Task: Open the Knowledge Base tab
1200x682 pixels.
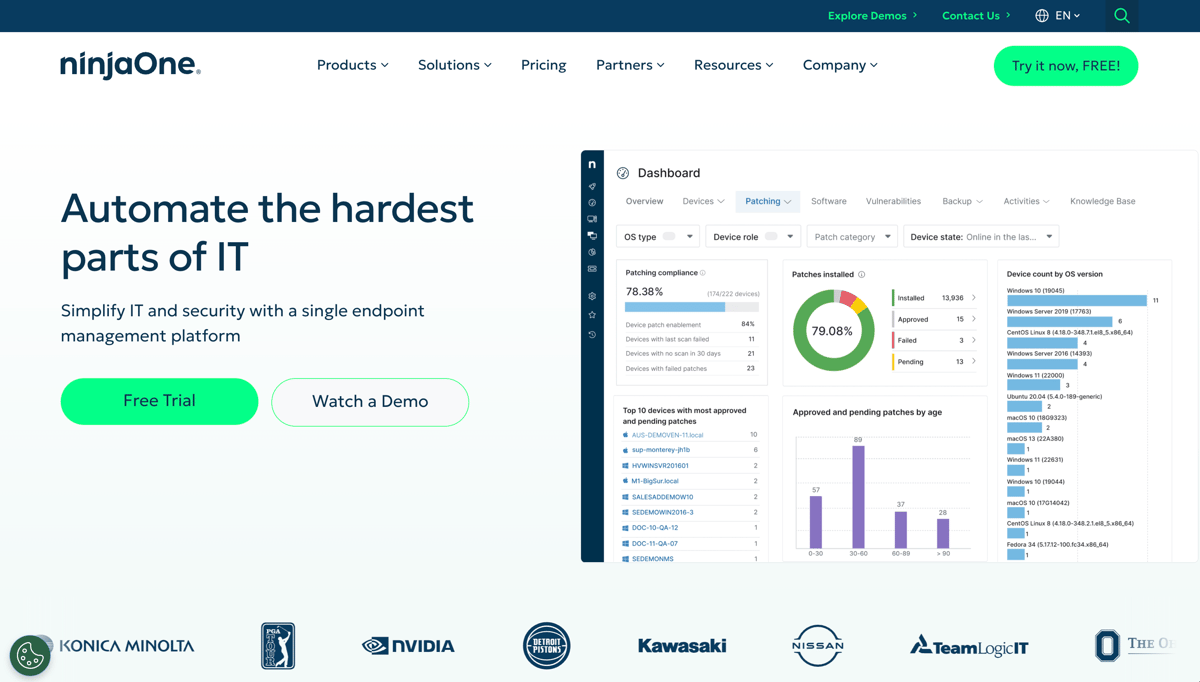Action: [x=1102, y=201]
